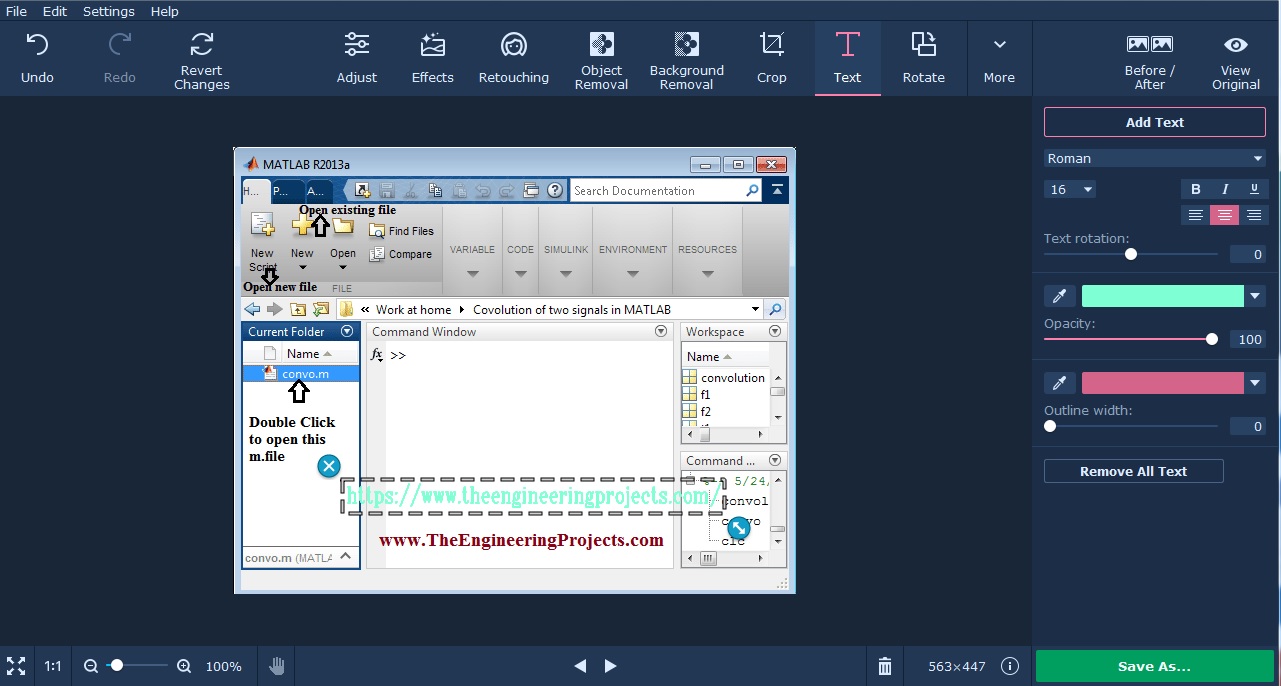Open the File menu
The width and height of the screenshot is (1281, 686).
point(16,11)
